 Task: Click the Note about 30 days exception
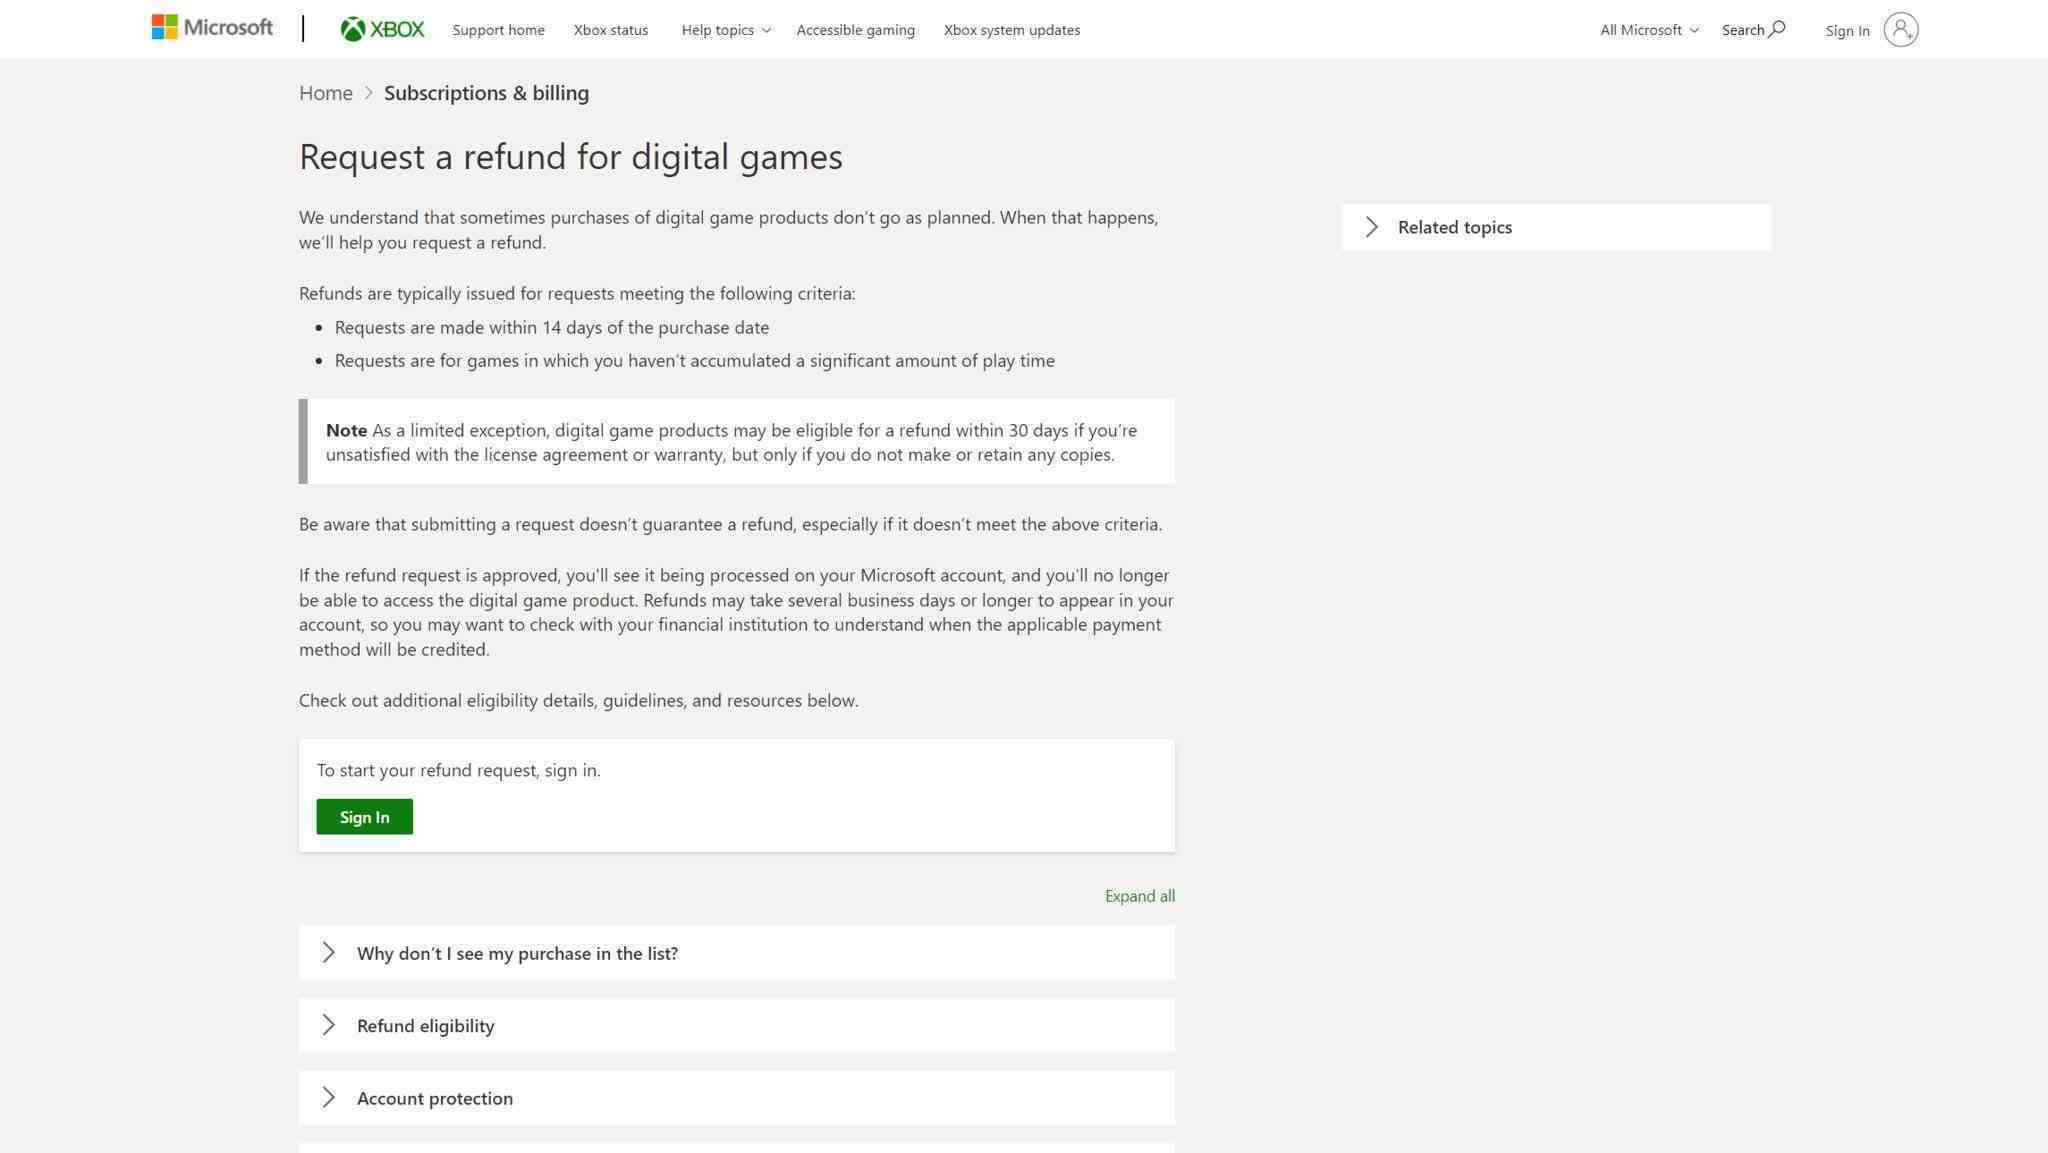coord(736,442)
